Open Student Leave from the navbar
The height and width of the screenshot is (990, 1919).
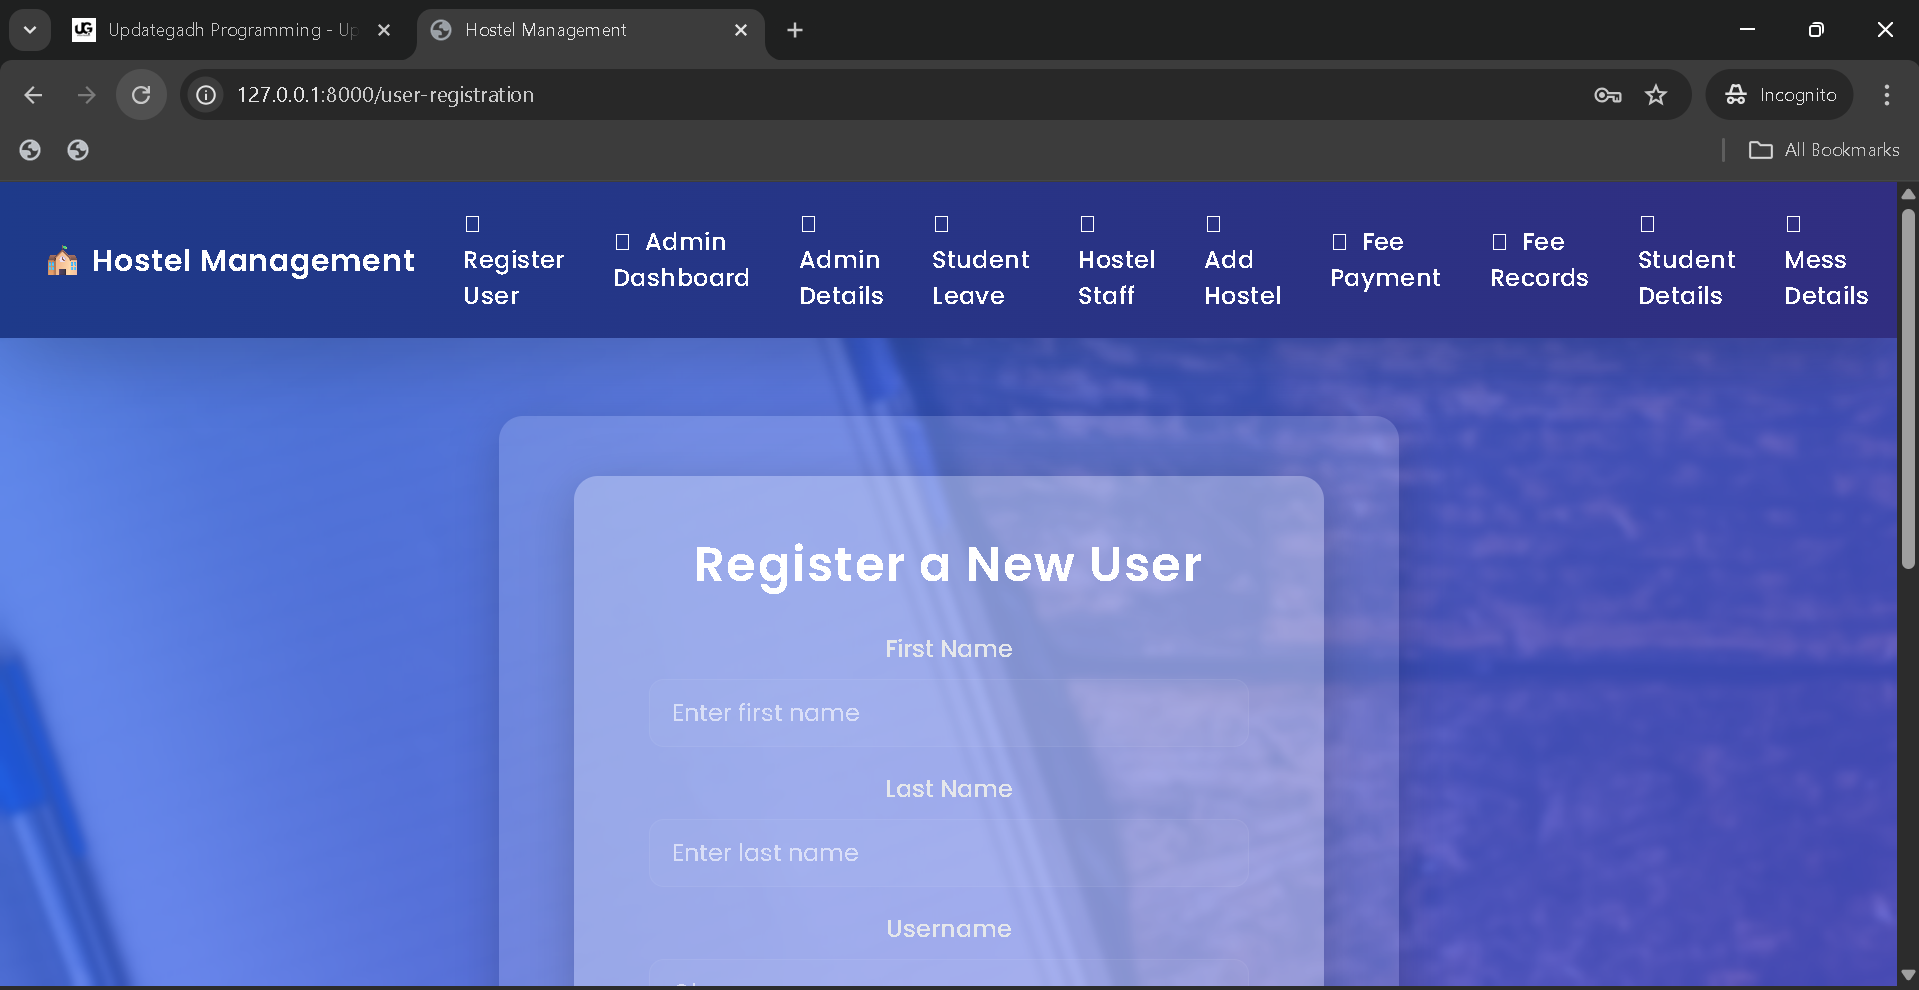(x=980, y=277)
